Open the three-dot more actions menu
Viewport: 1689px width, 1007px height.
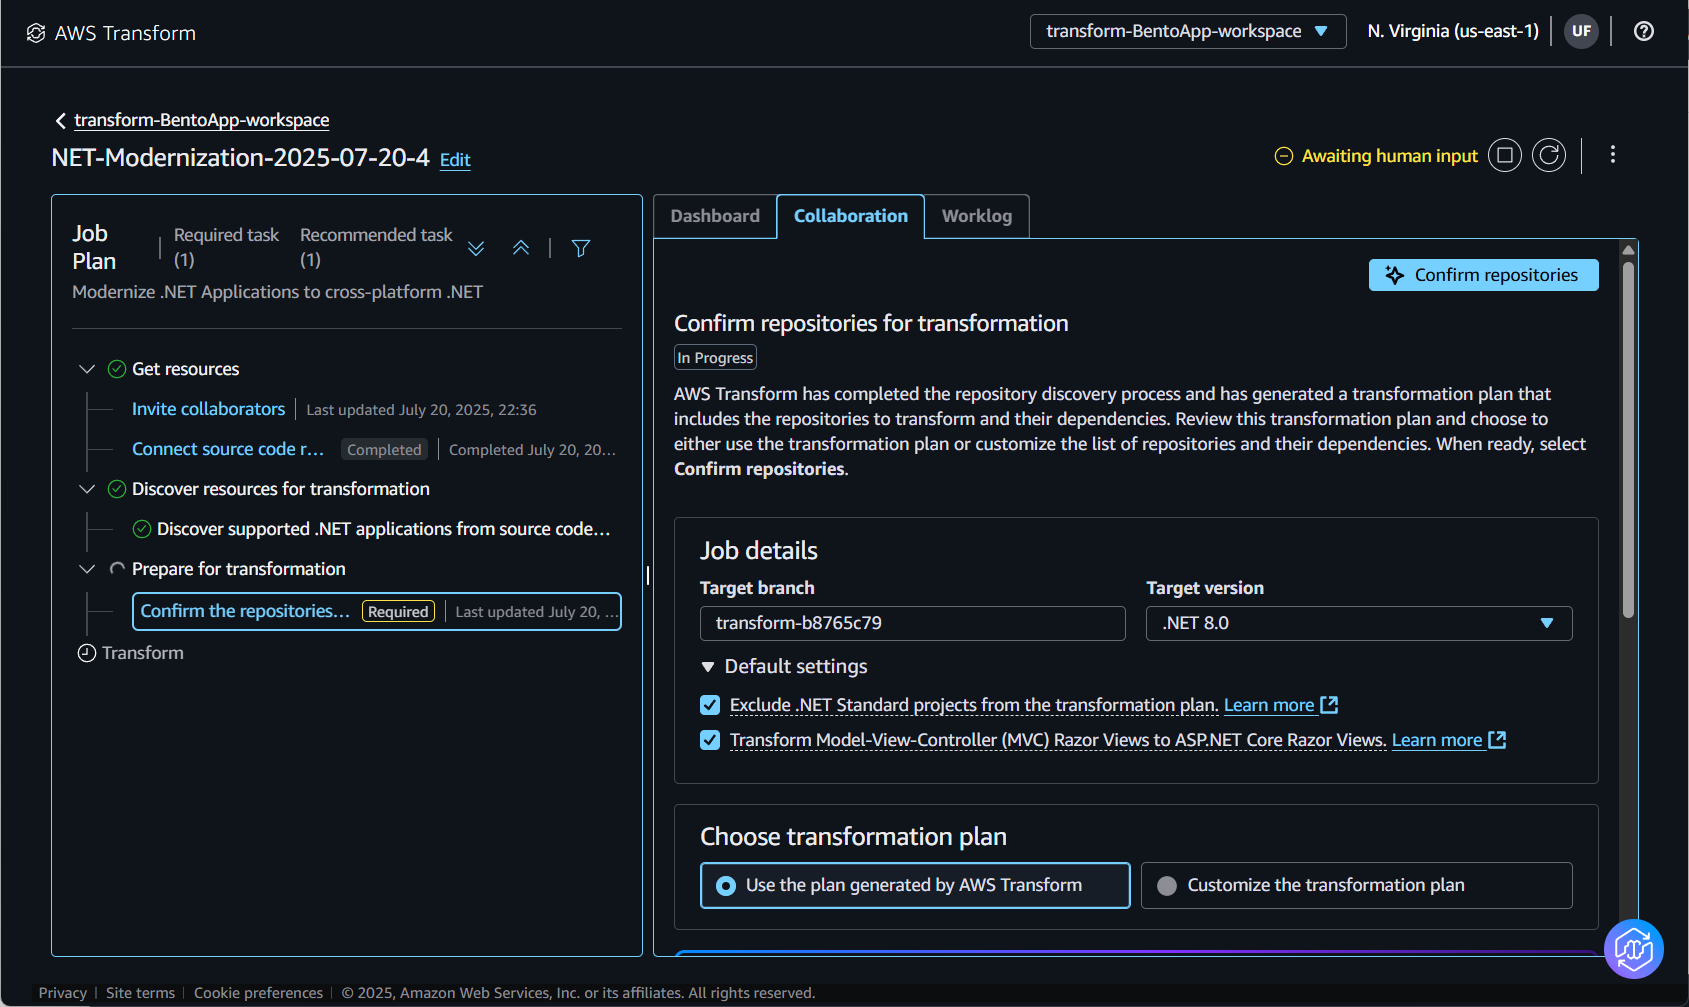(1613, 154)
